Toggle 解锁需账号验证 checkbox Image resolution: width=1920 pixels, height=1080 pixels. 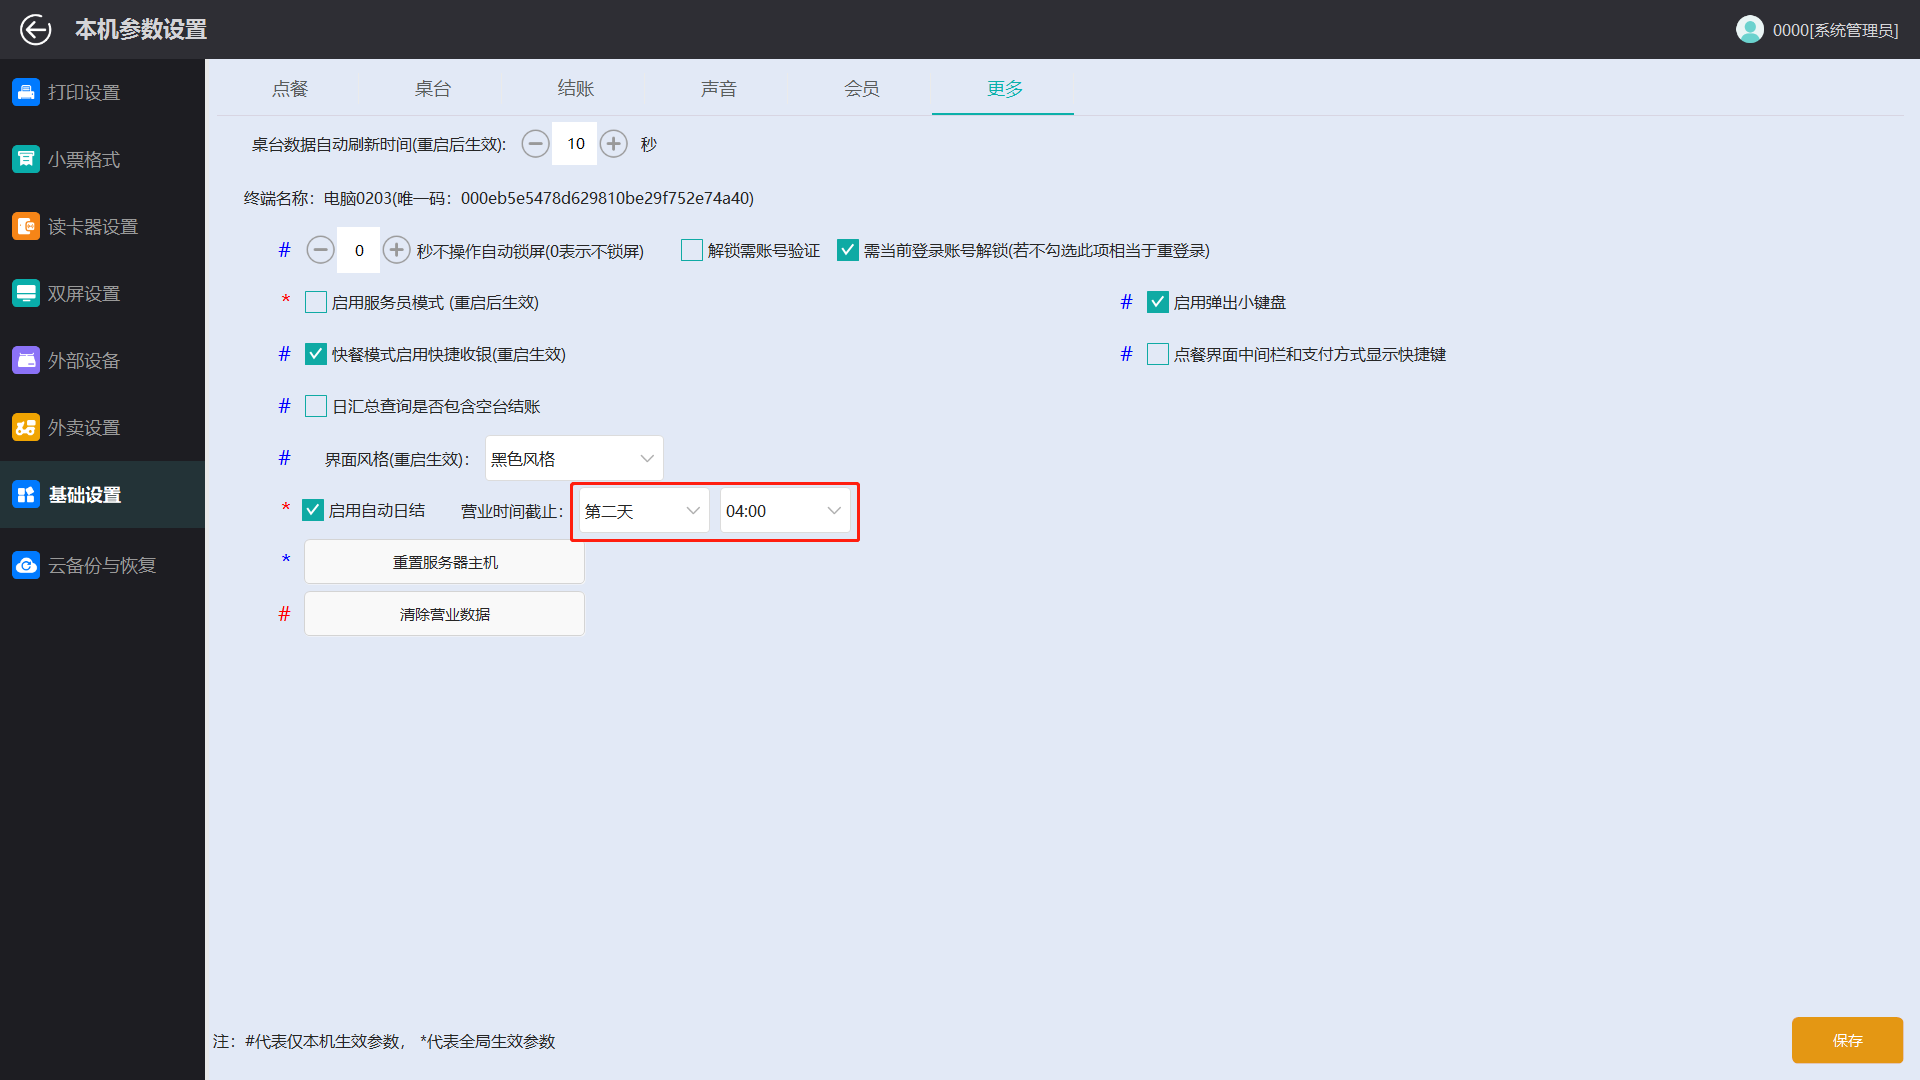pyautogui.click(x=692, y=250)
